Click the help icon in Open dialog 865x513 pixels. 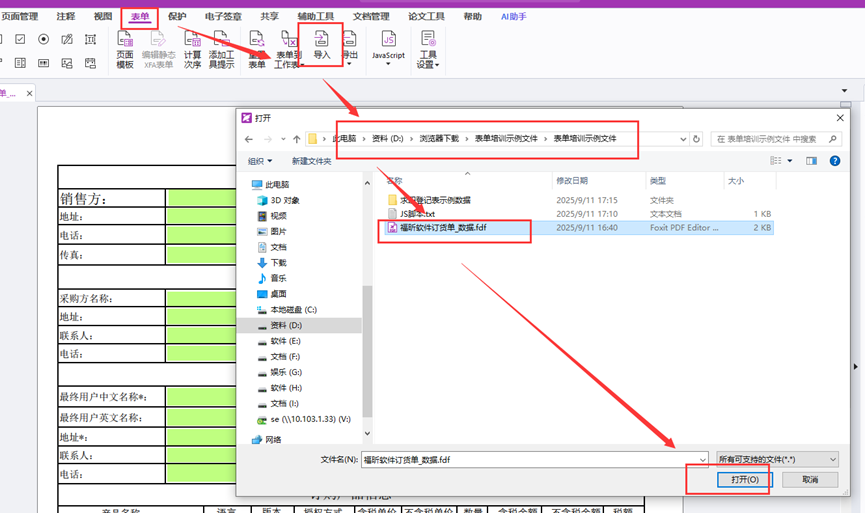pos(835,160)
